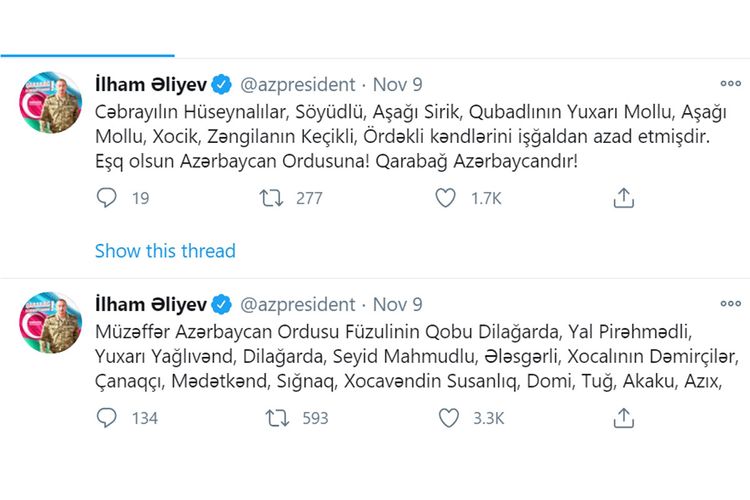This screenshot has height=500, width=750.
Task: Open the more options menu on second tweet
Action: [731, 303]
